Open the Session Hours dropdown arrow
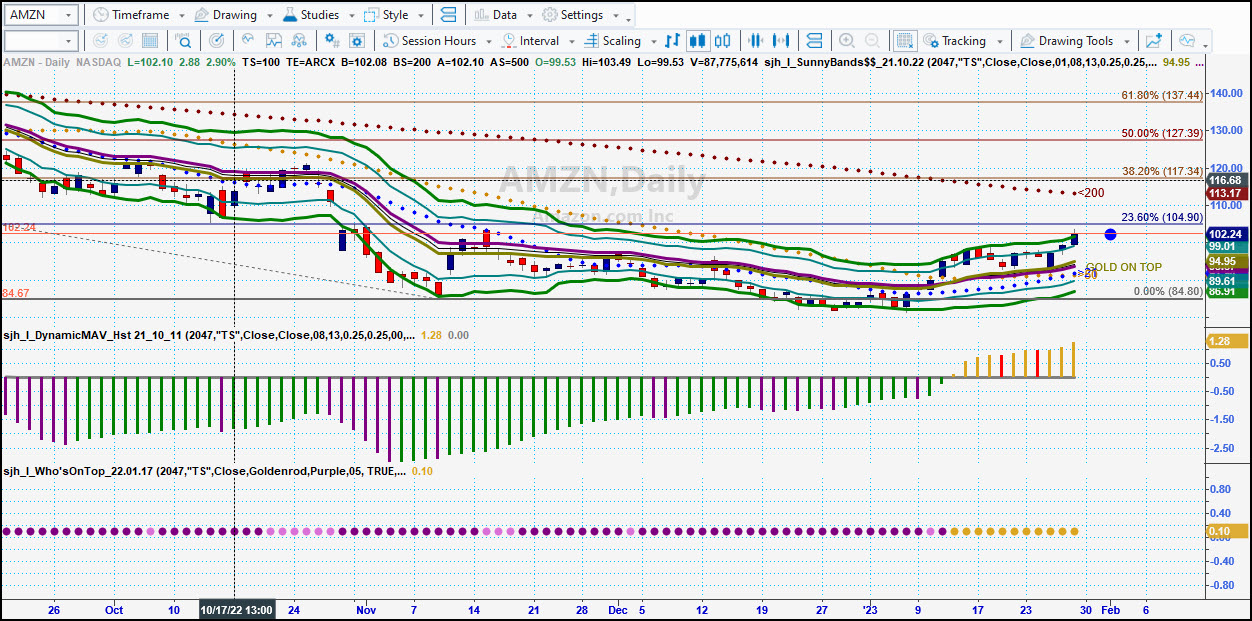The width and height of the screenshot is (1252, 621). click(x=487, y=42)
